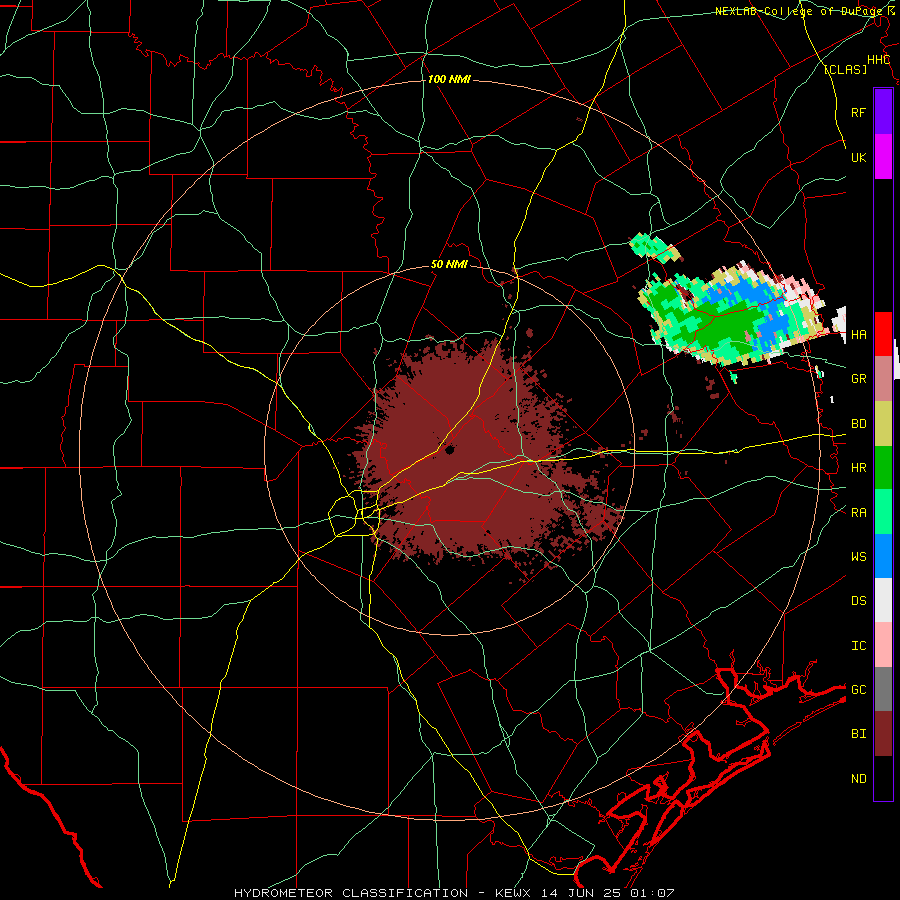The image size is (900, 900).
Task: Click the GR legend label
Action: point(858,379)
